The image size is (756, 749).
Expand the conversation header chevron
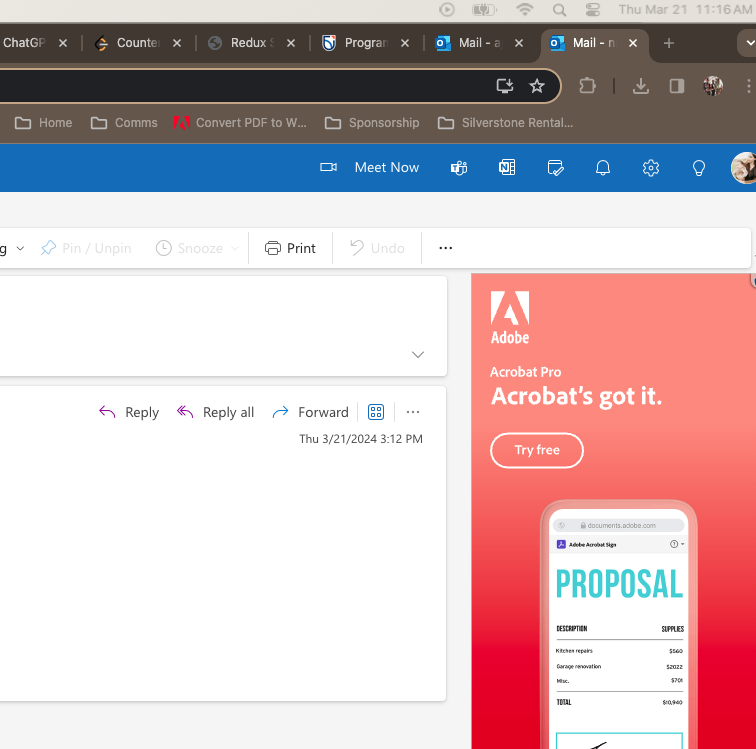(418, 354)
